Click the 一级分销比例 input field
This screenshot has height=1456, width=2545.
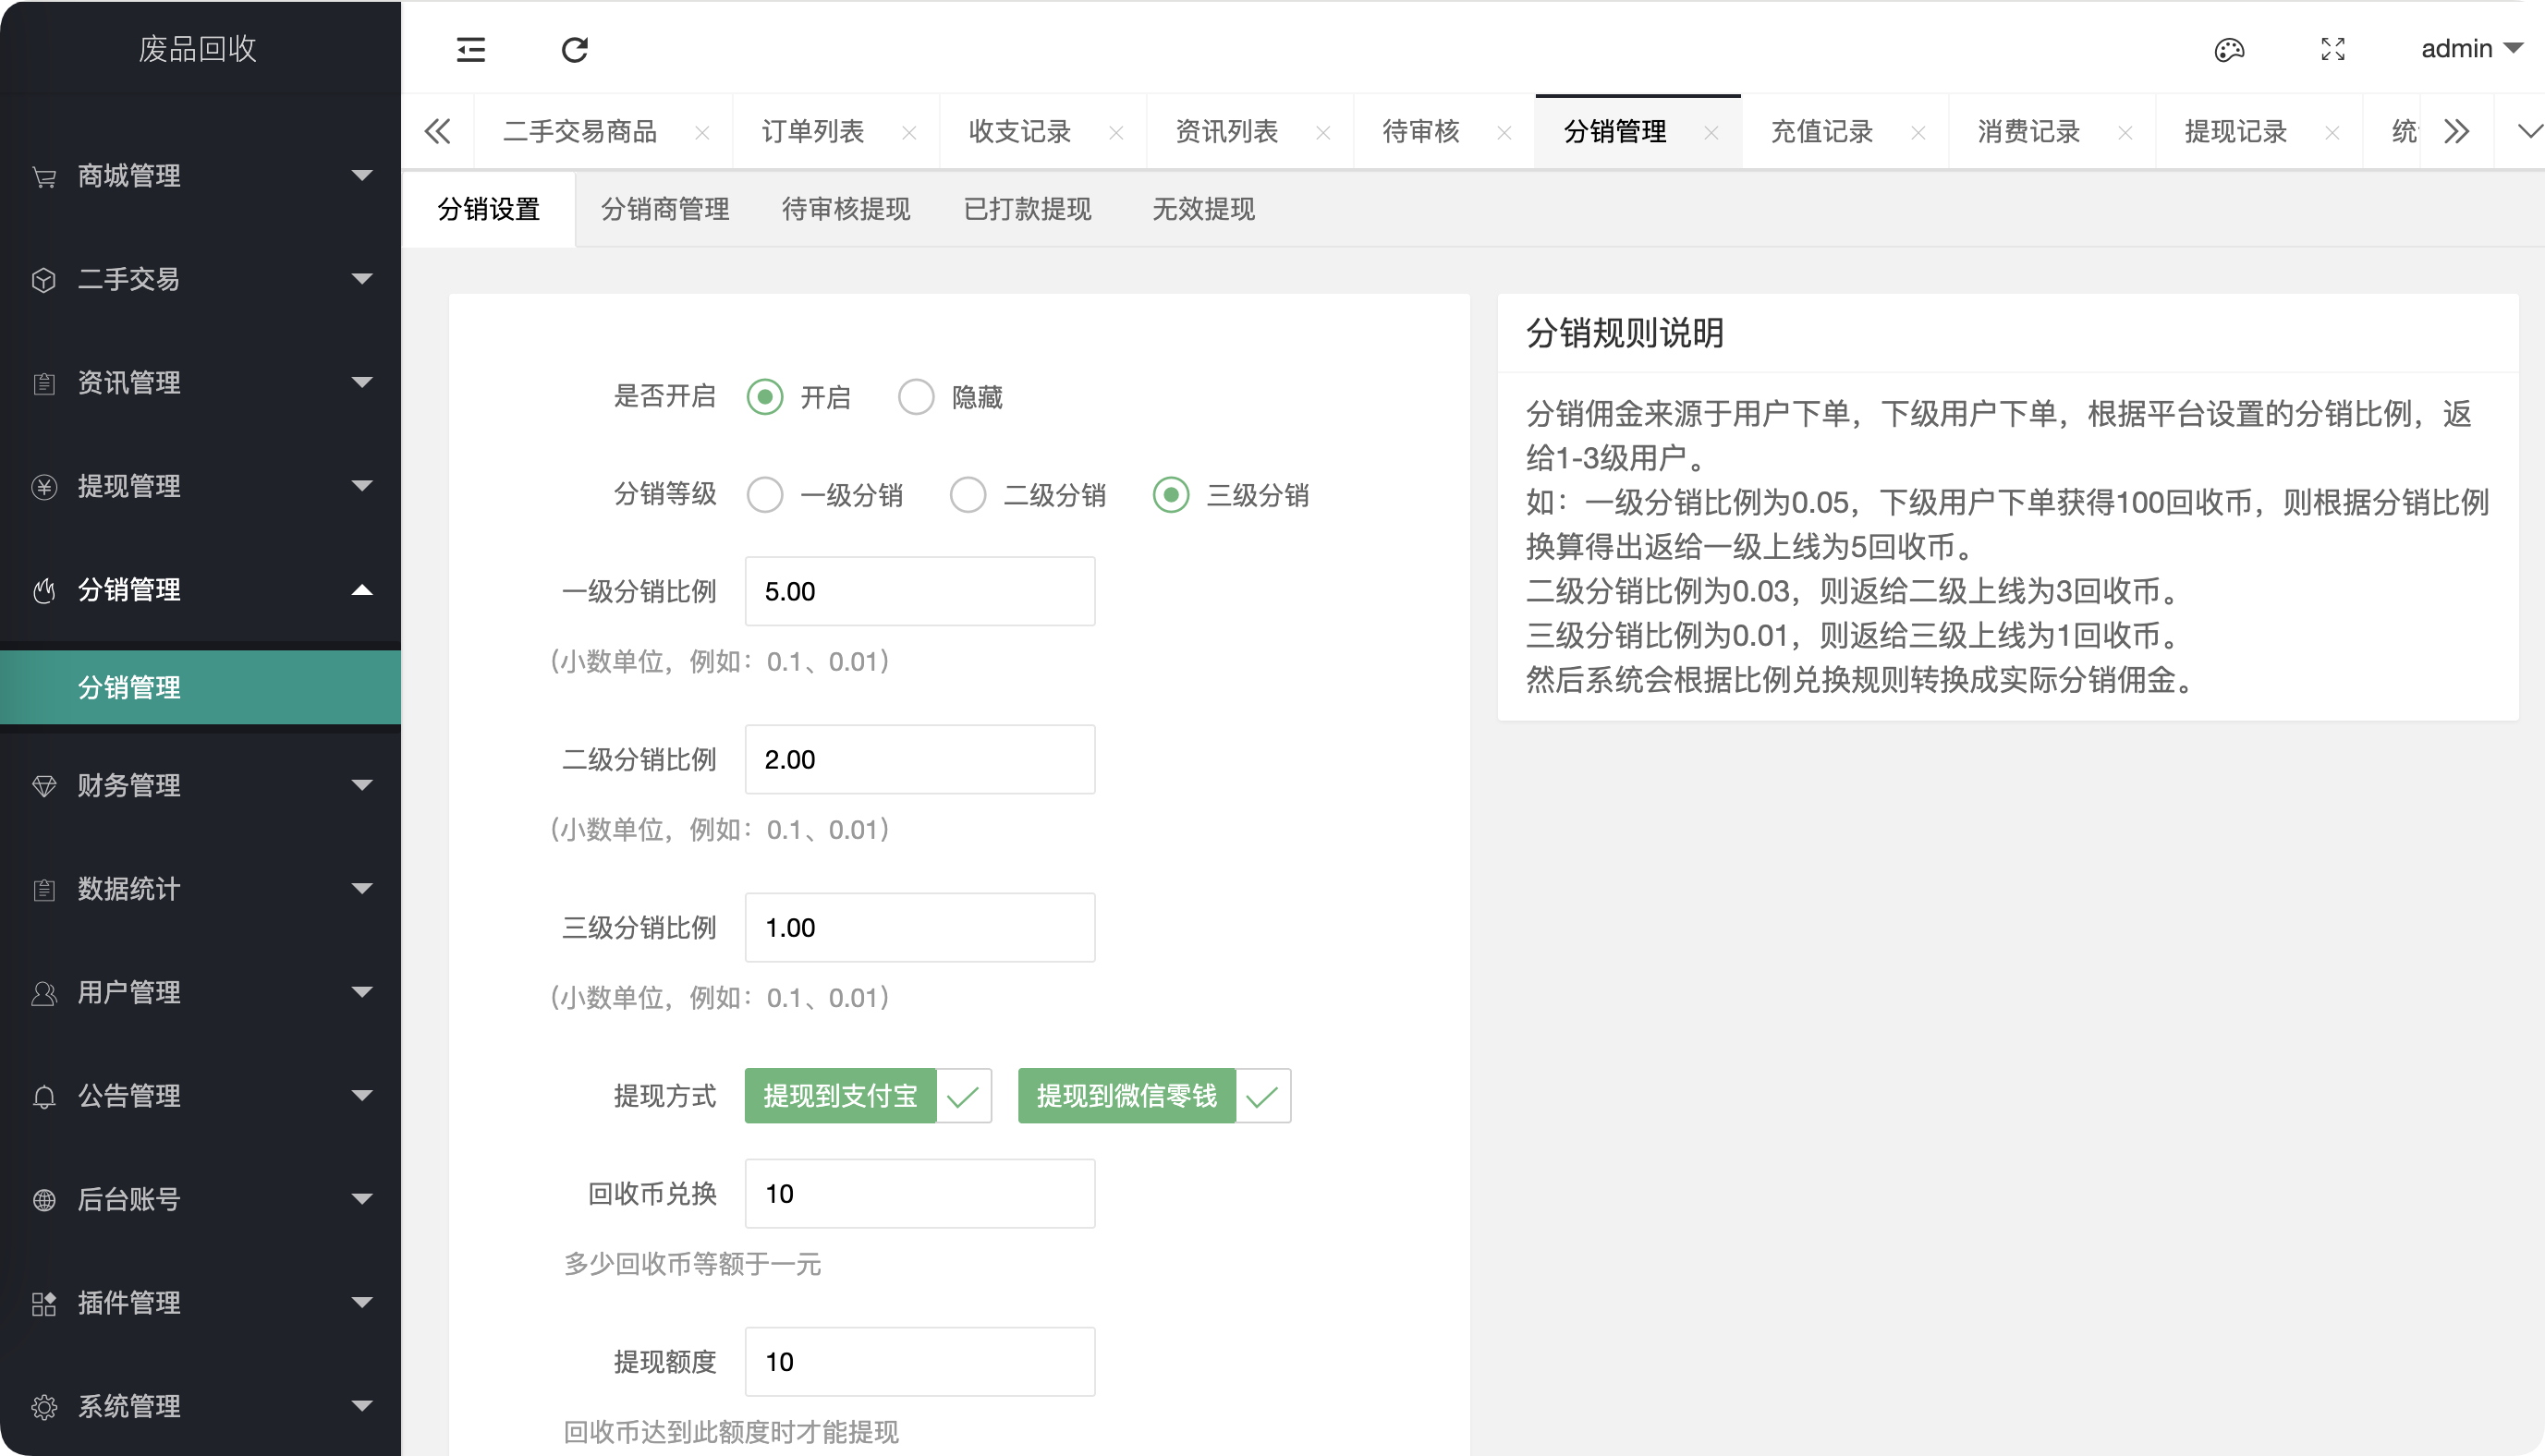919,591
